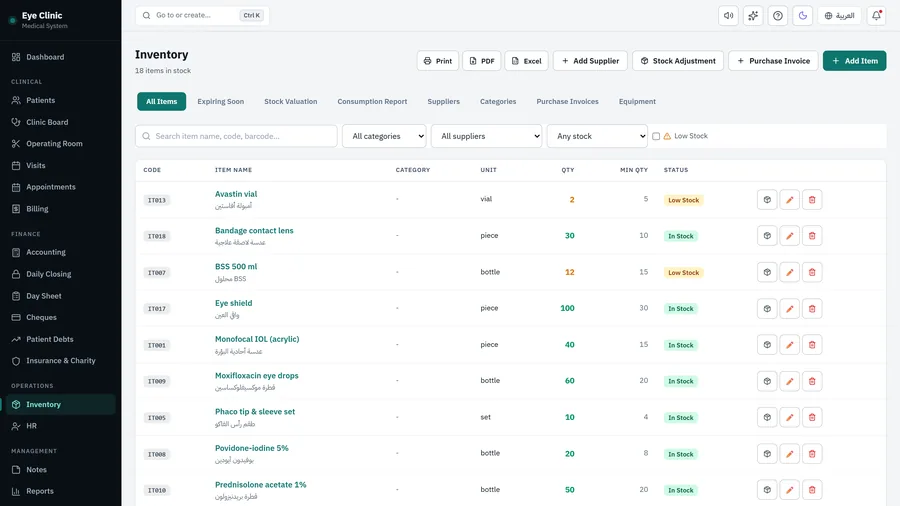Click stock adjust icon for Avastin vial
The height and width of the screenshot is (506, 900).
click(x=767, y=200)
